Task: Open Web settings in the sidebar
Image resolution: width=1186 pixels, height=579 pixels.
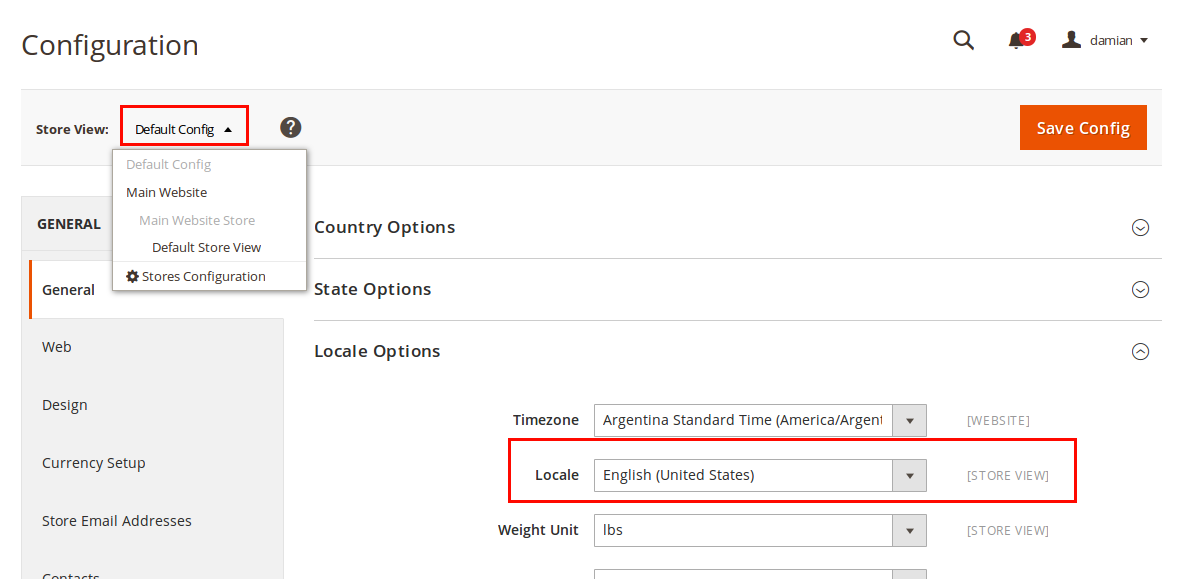Action: (x=56, y=346)
